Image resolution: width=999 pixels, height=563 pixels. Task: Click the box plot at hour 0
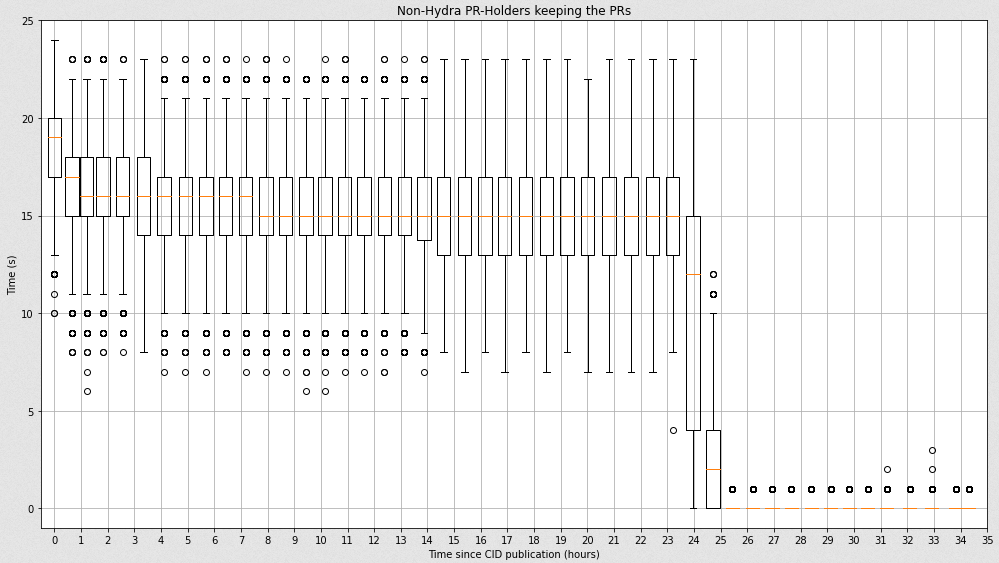[55, 148]
